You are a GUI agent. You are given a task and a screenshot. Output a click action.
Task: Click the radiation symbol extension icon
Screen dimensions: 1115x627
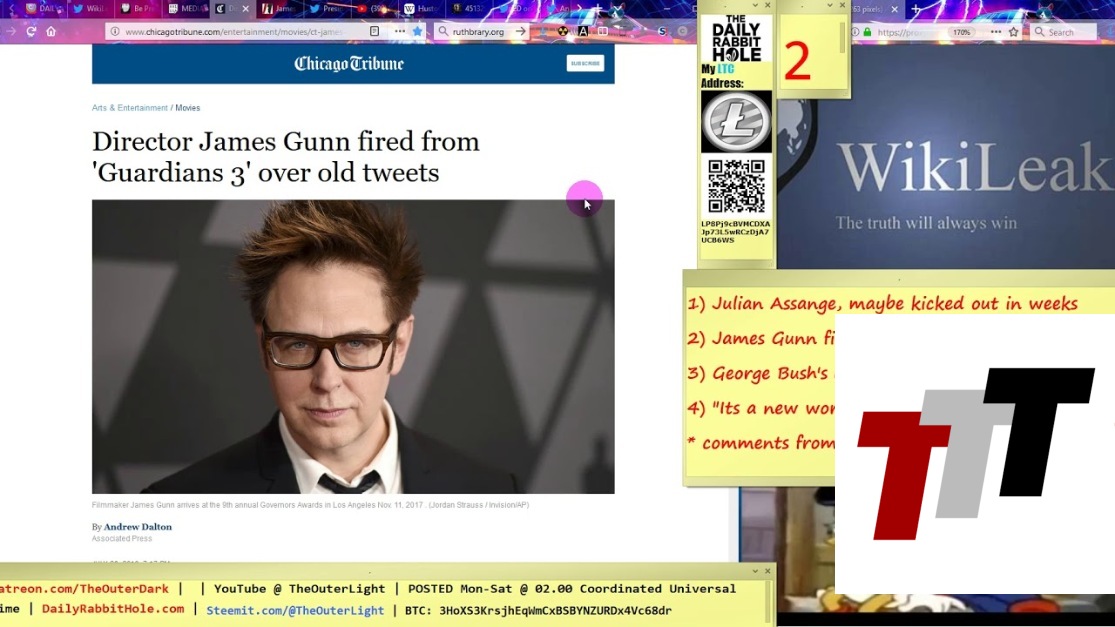(562, 32)
